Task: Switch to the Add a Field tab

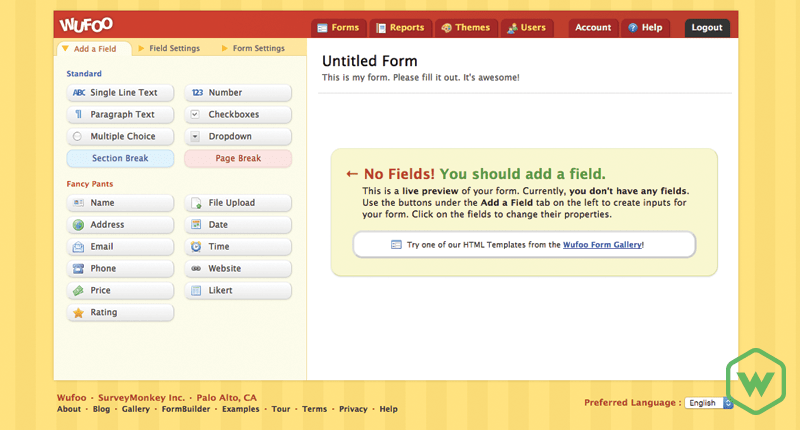Action: [94, 49]
